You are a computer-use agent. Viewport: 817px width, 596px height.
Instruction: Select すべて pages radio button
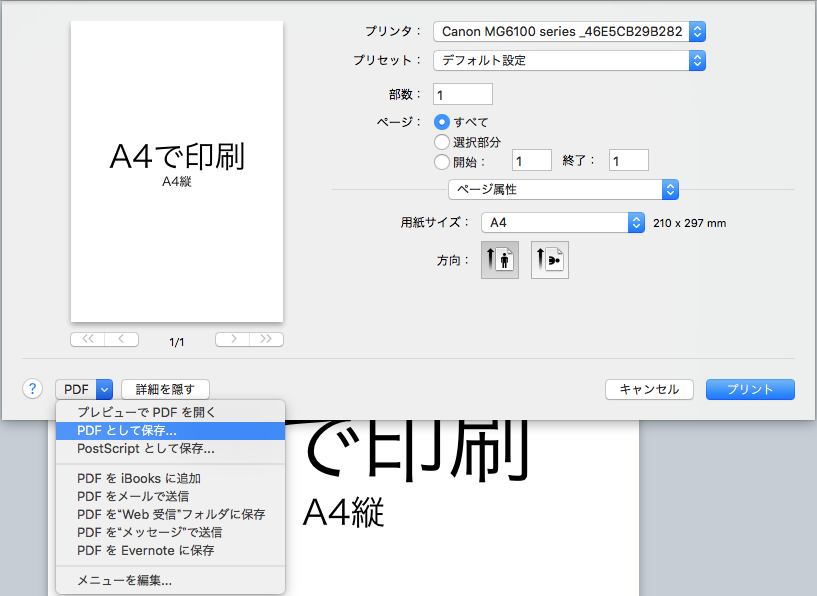click(x=442, y=122)
